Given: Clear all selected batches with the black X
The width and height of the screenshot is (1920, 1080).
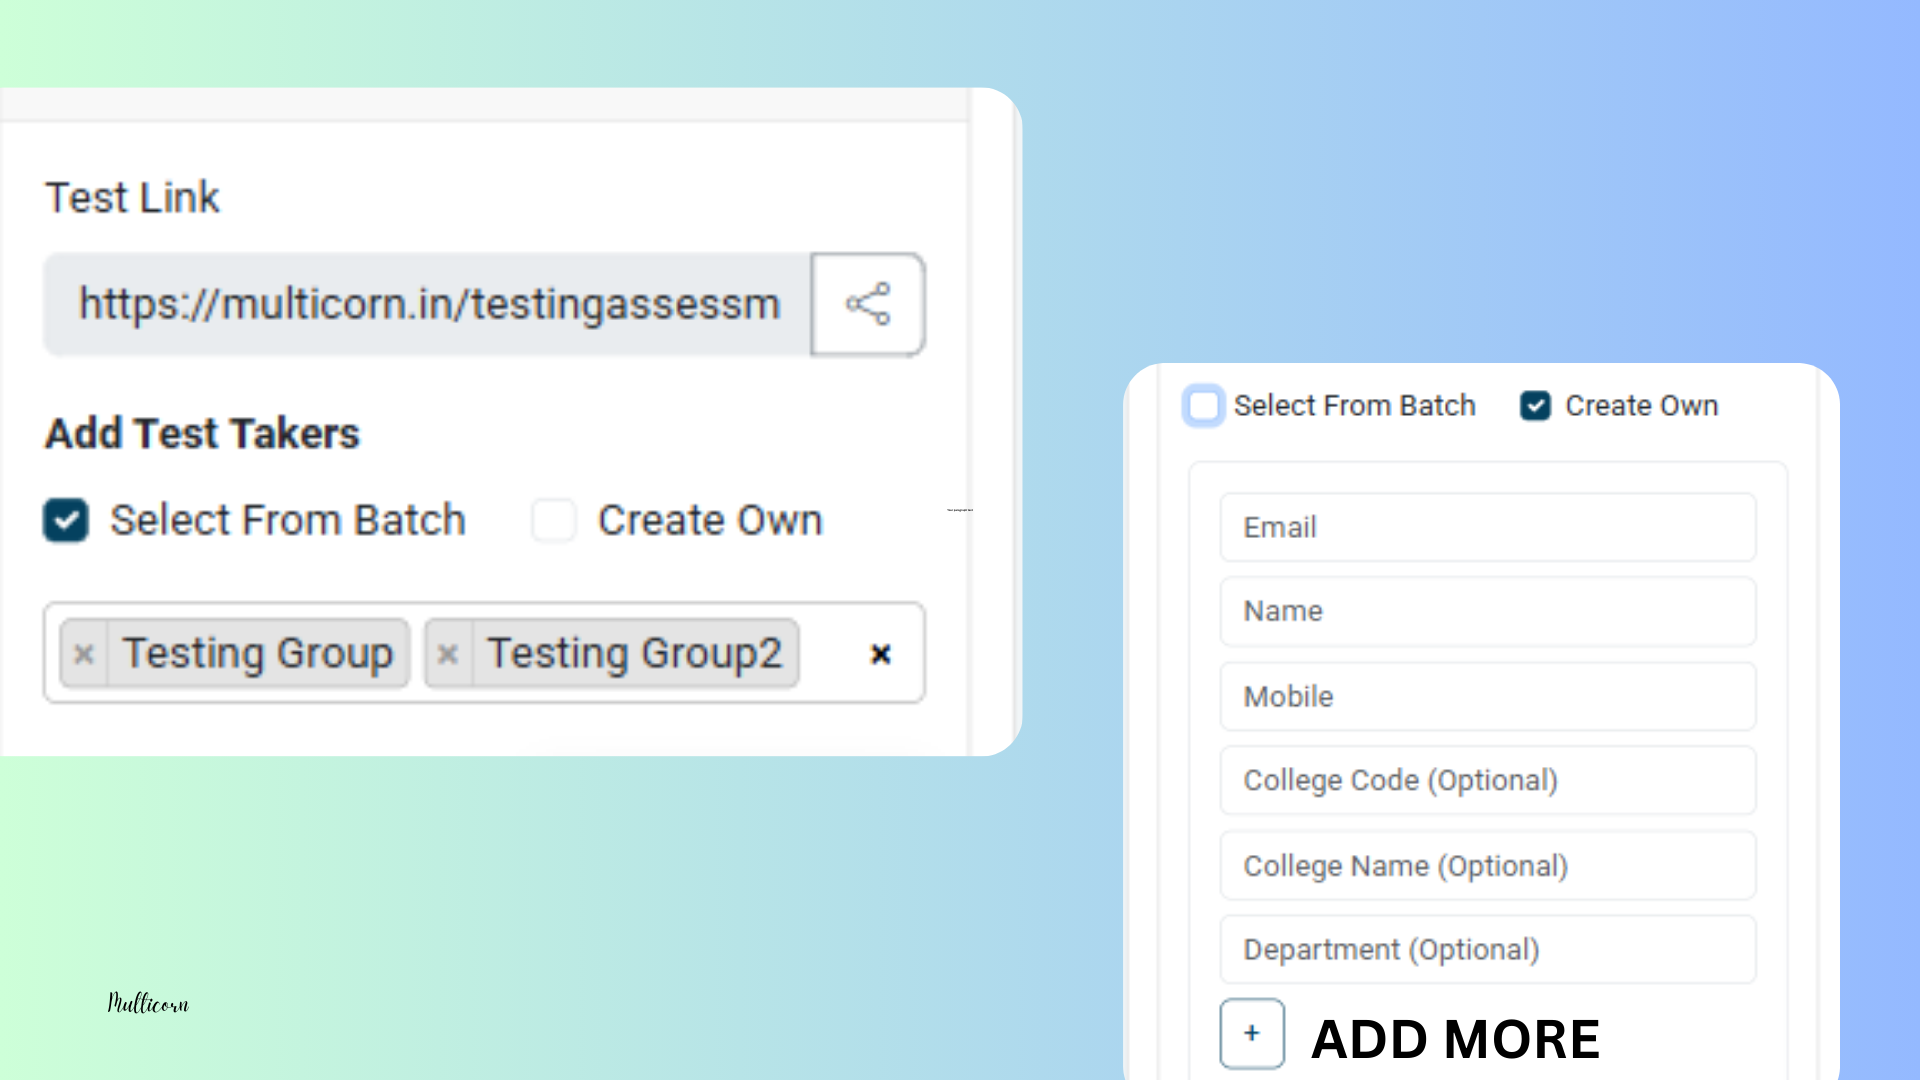Looking at the screenshot, I should coord(880,654).
